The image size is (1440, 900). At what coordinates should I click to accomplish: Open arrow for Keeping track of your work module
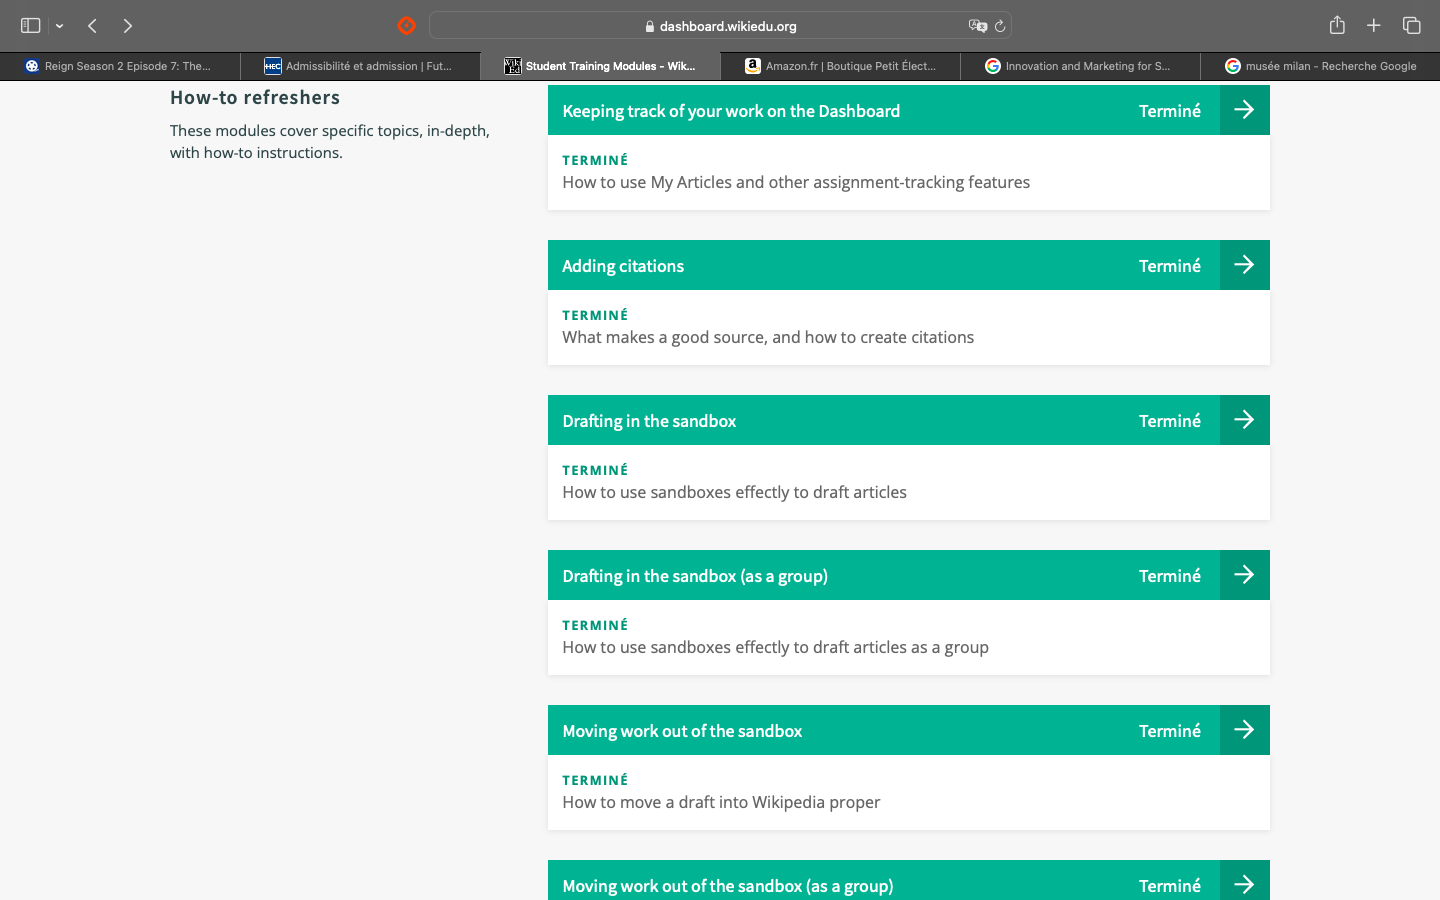(1244, 110)
